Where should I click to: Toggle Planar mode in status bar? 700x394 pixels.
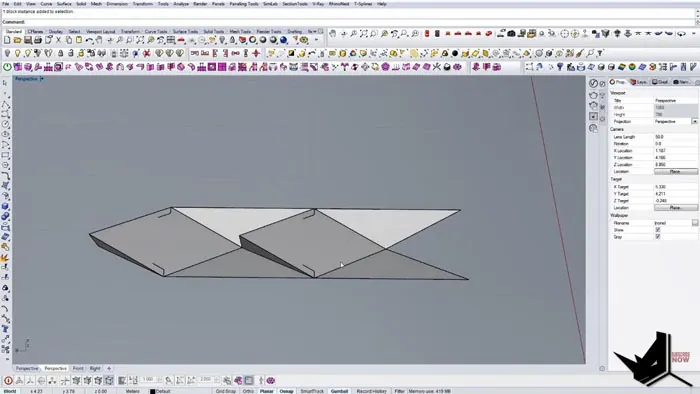(267, 391)
